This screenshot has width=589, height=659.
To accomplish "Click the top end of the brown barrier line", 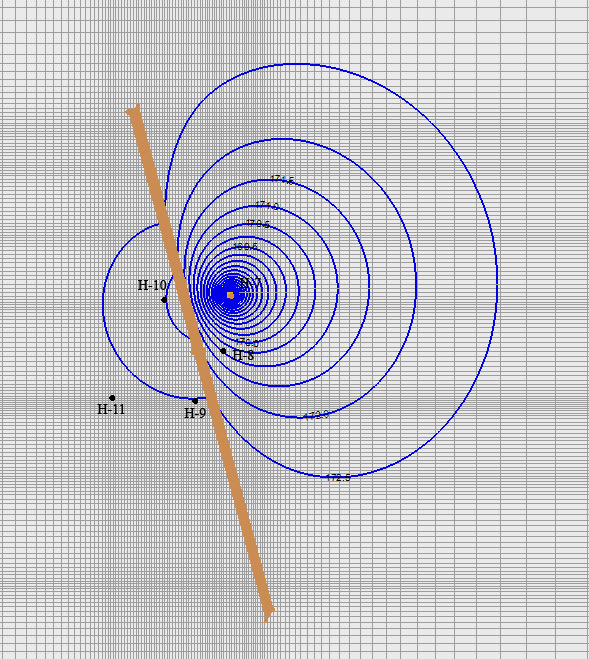I will click(133, 110).
